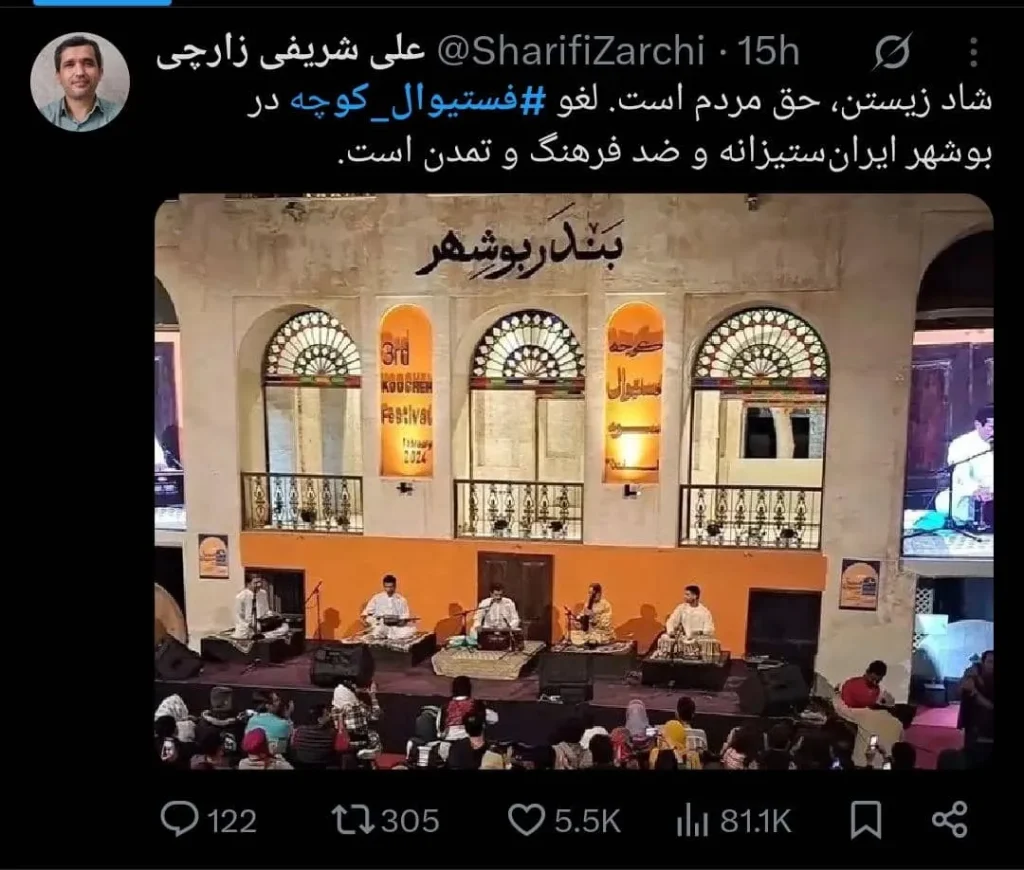Click the tweet text body

pos(619,128)
